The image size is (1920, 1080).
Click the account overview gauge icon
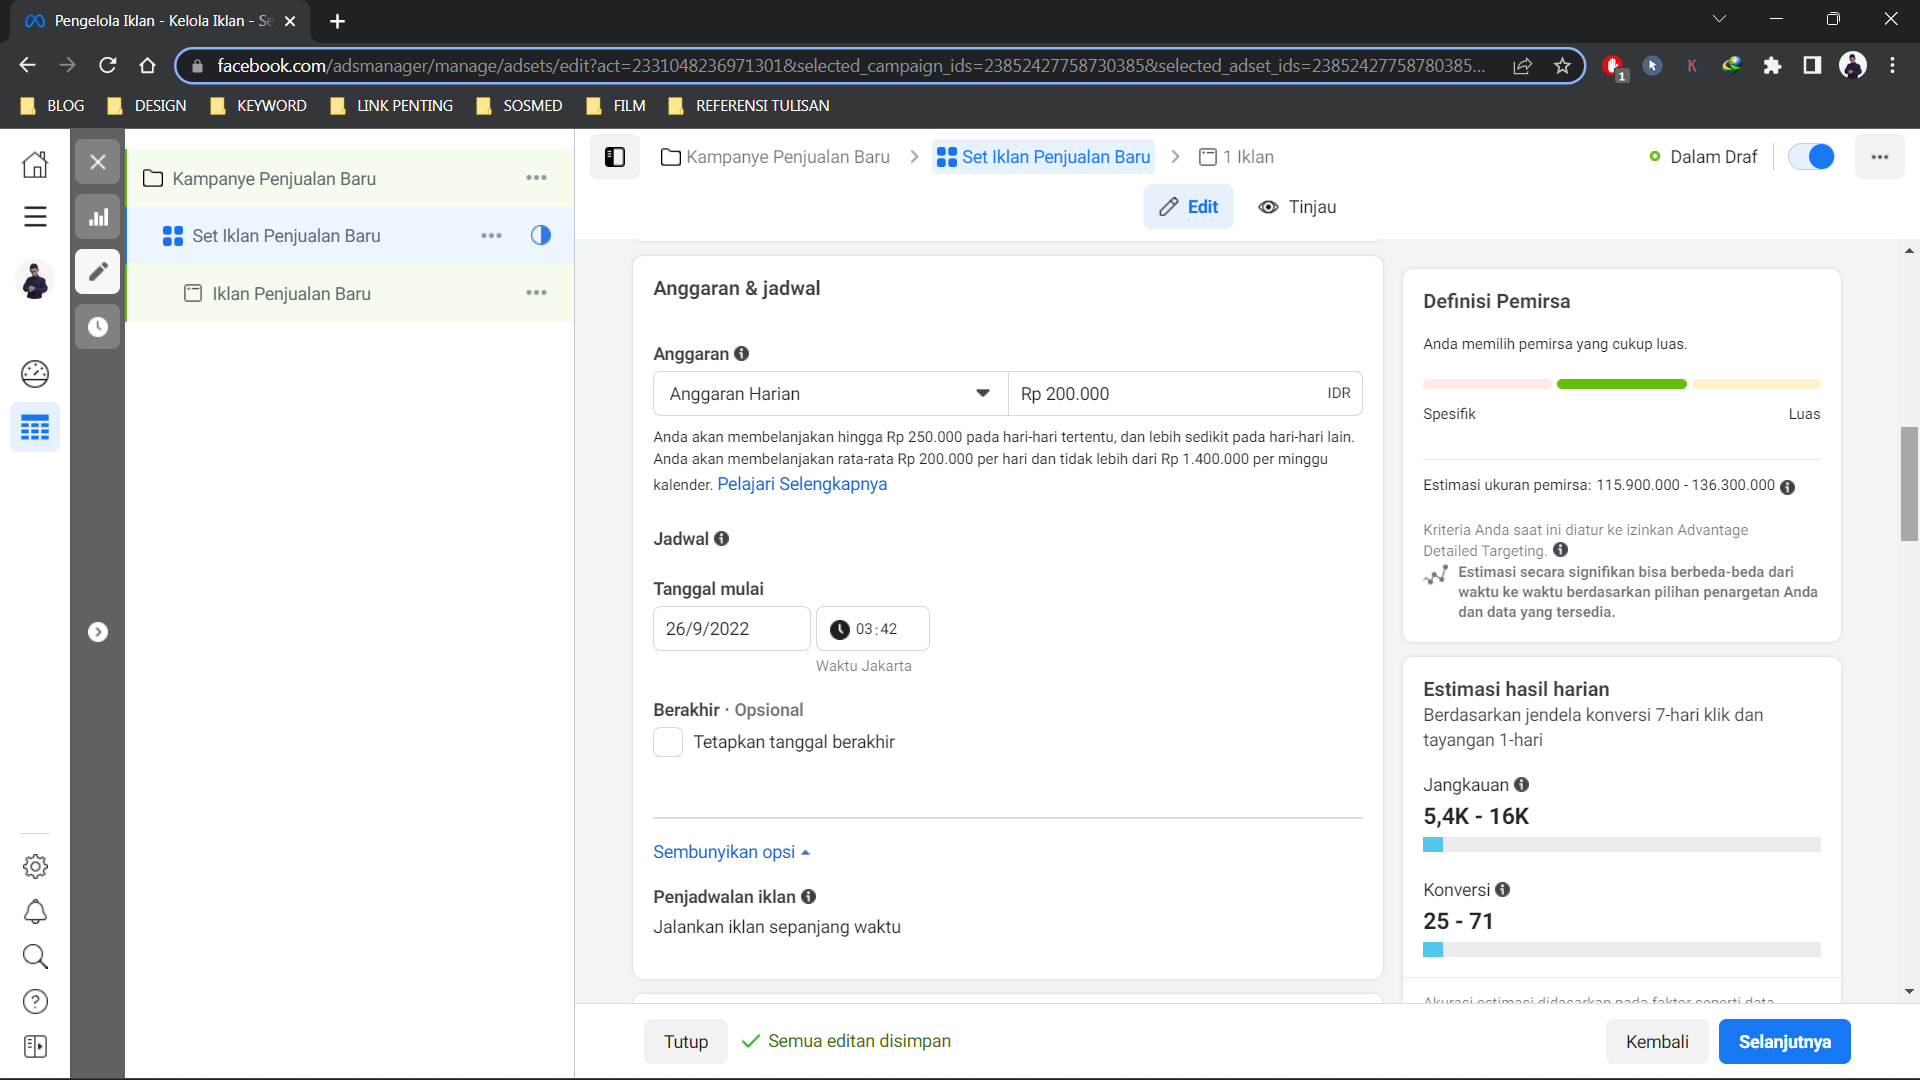click(35, 374)
